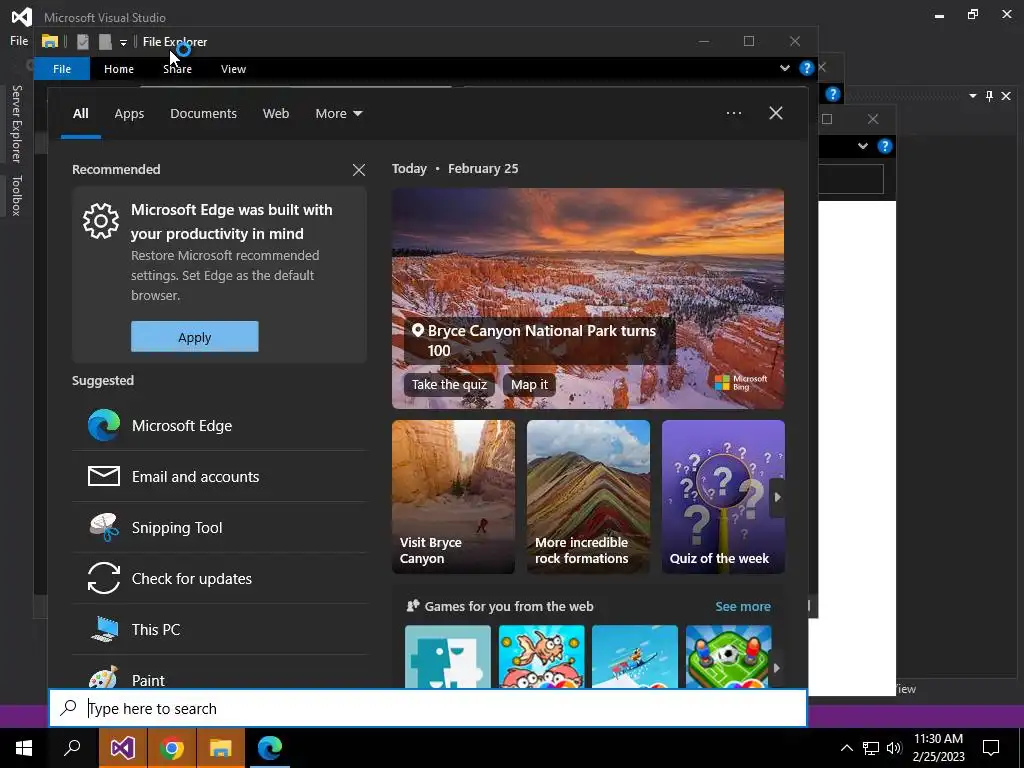Expand the More filter dropdown
This screenshot has width=1024, height=768.
[338, 114]
